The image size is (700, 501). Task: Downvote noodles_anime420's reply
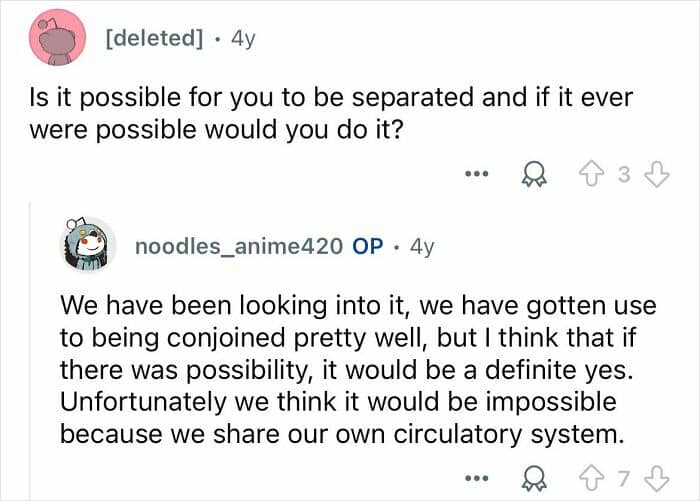click(658, 480)
